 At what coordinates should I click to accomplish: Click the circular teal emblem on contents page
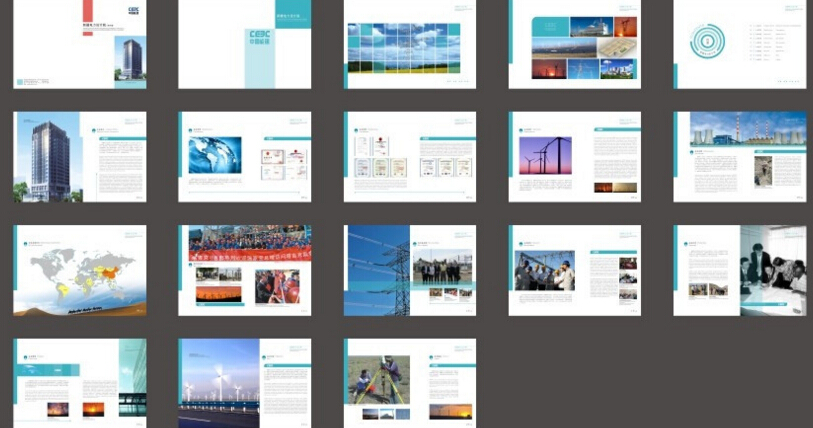coord(707,41)
